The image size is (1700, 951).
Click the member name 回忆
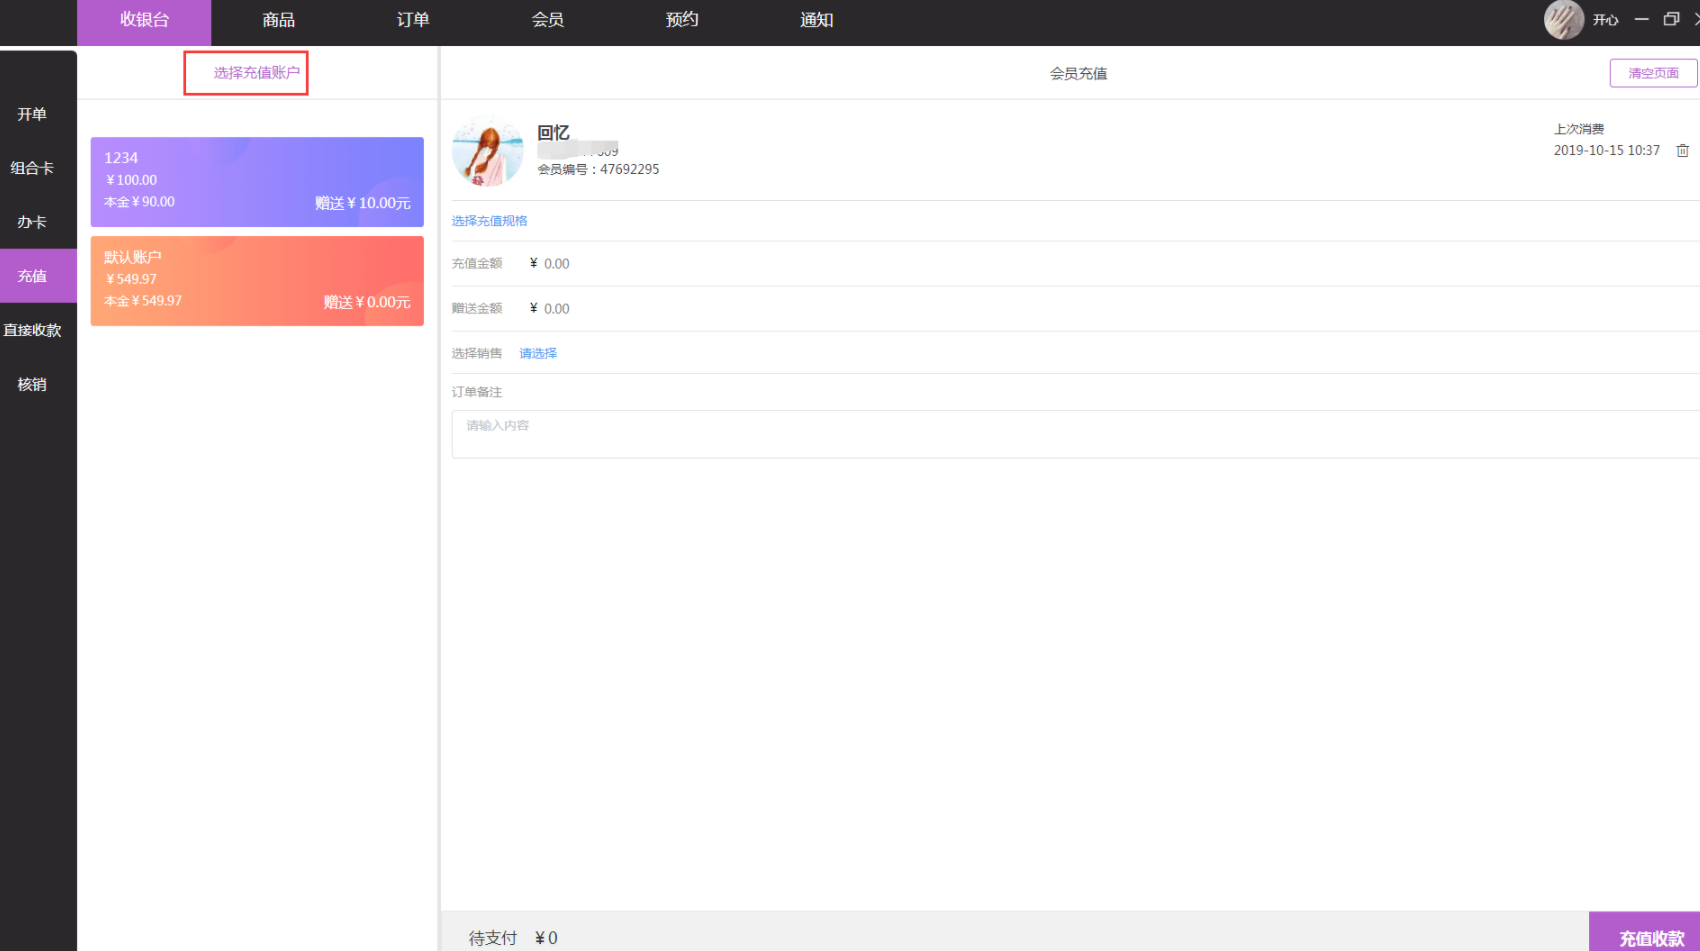point(553,132)
